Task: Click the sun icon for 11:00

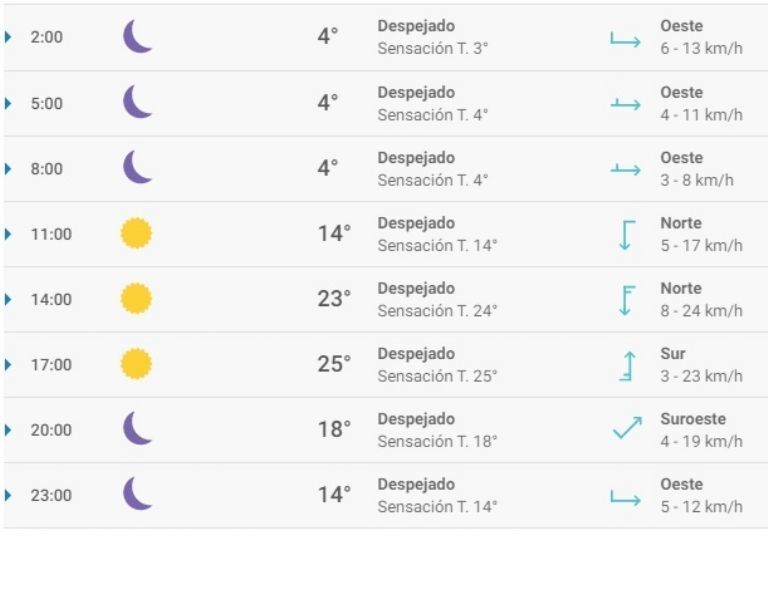Action: click(x=136, y=234)
